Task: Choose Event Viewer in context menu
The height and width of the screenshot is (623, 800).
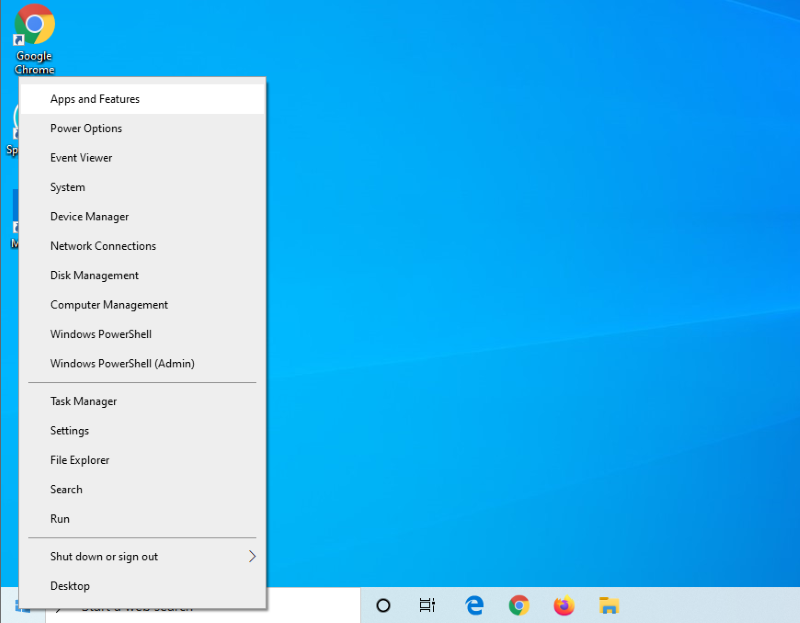Action: tap(81, 158)
